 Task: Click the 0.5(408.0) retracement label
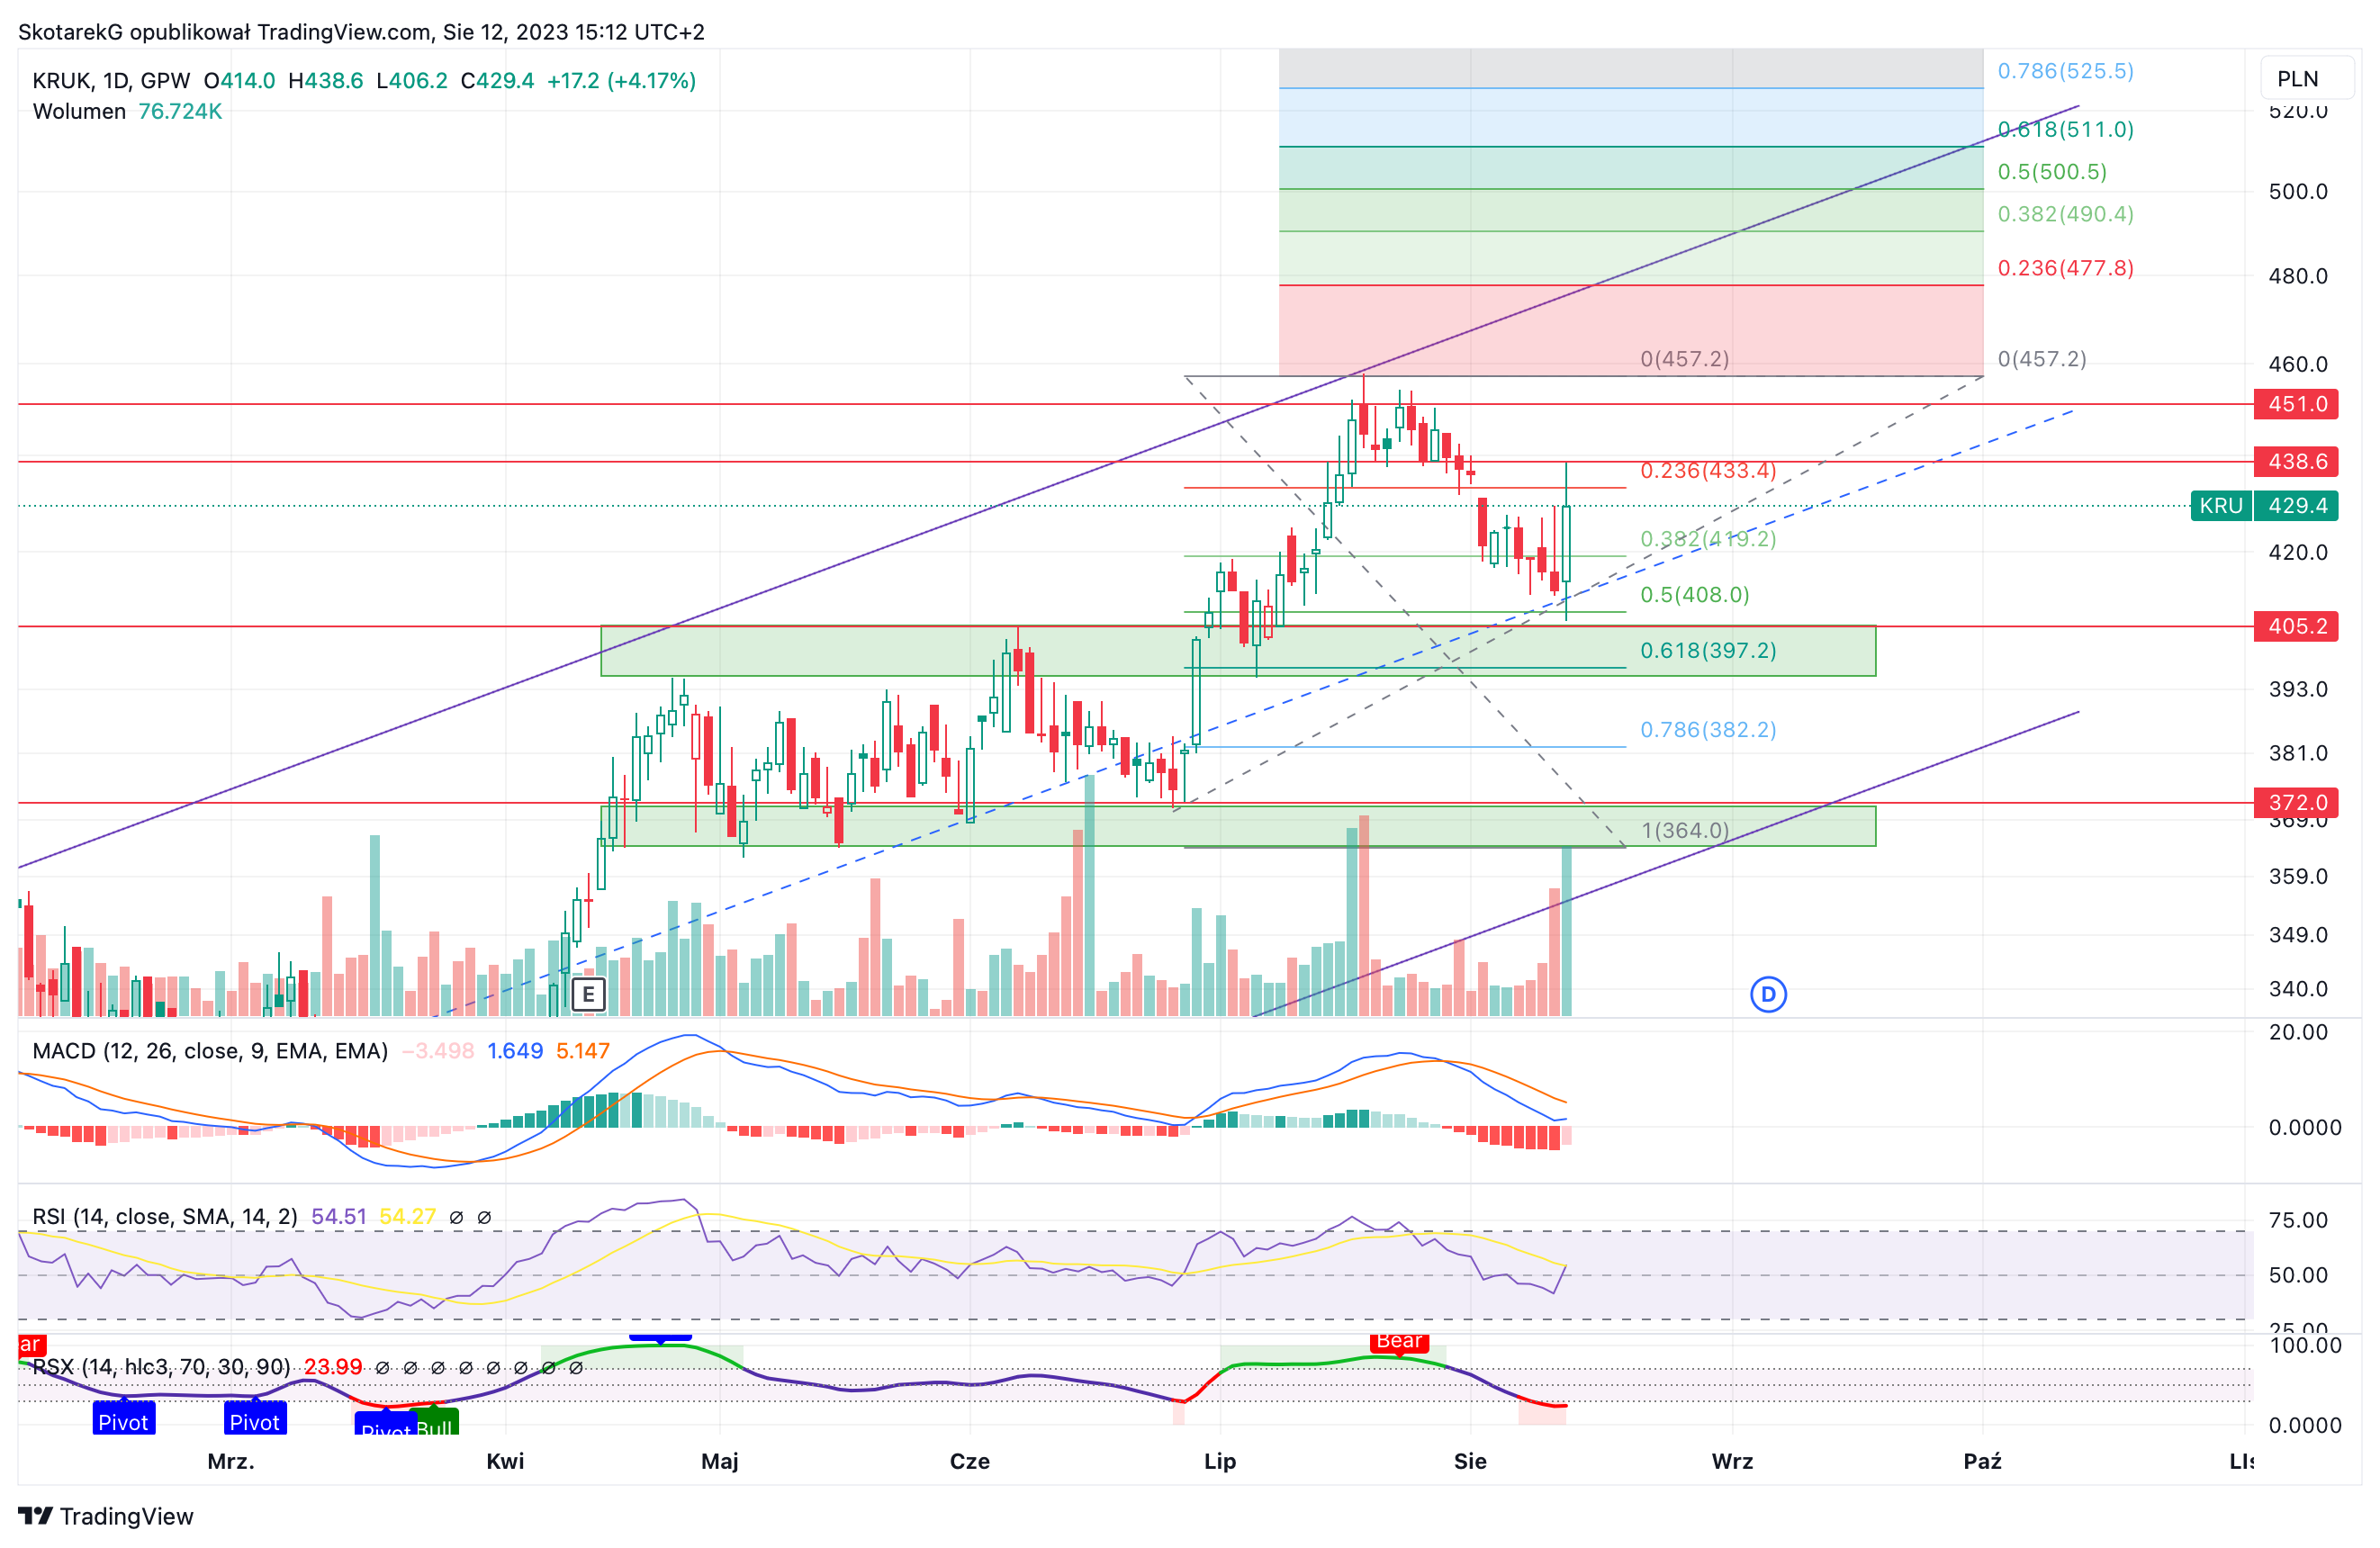point(1695,594)
